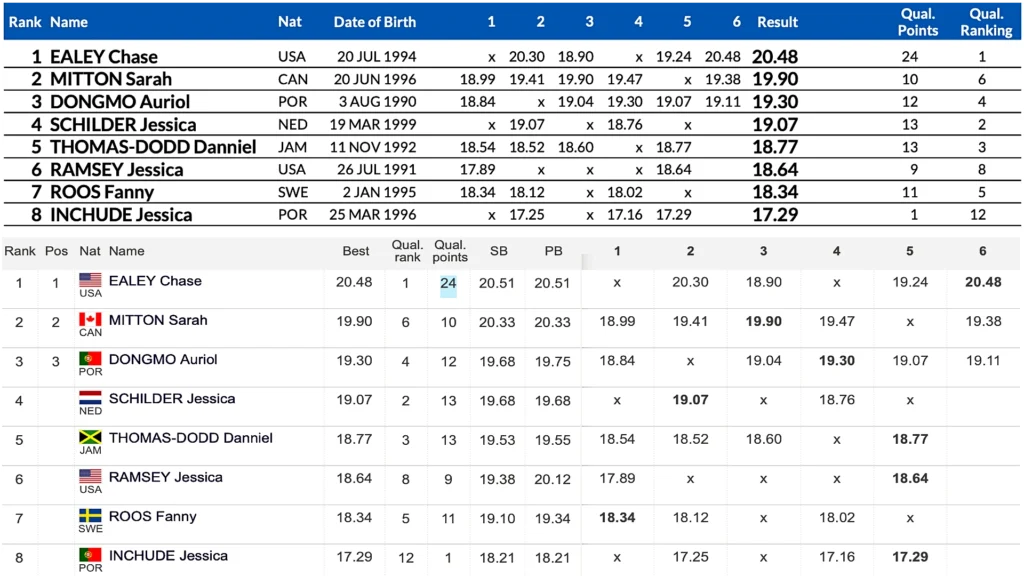Click the Sweden flag beside ROOS Fanny
Screen dimensions: 1024x576
click(90, 515)
